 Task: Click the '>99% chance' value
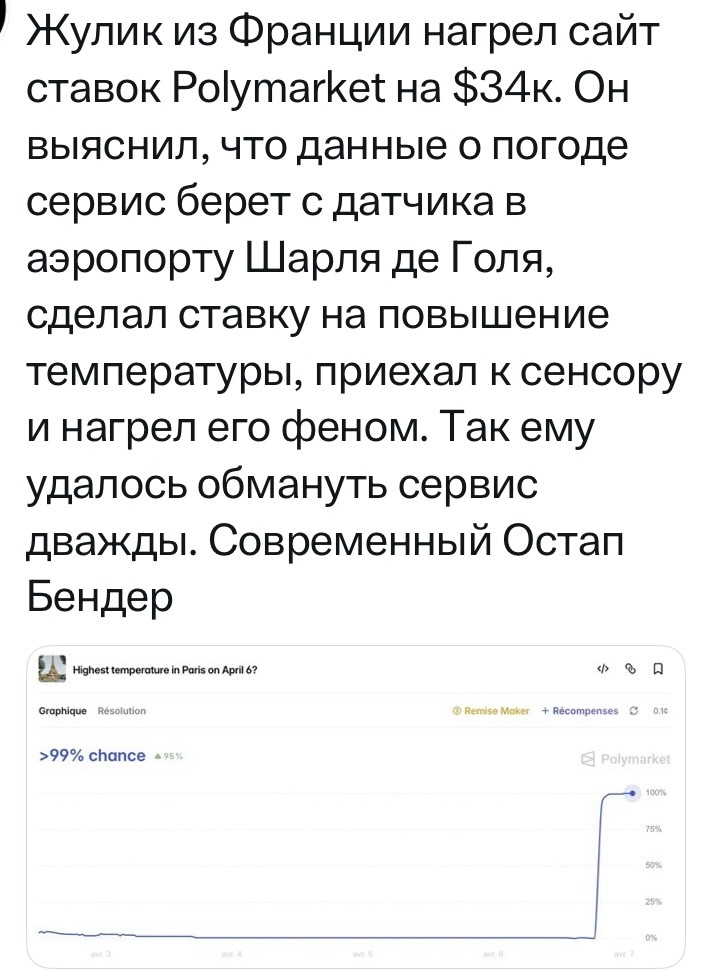coord(92,755)
